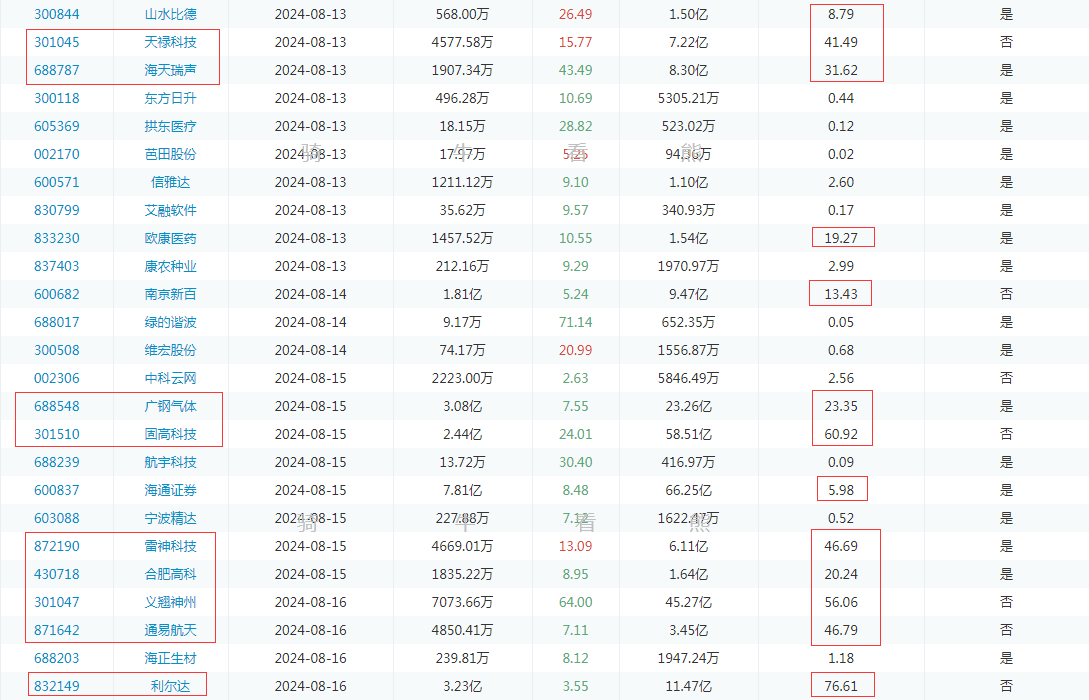Open 宁波精达 stock link
This screenshot has height=700, width=1089.
[170, 518]
